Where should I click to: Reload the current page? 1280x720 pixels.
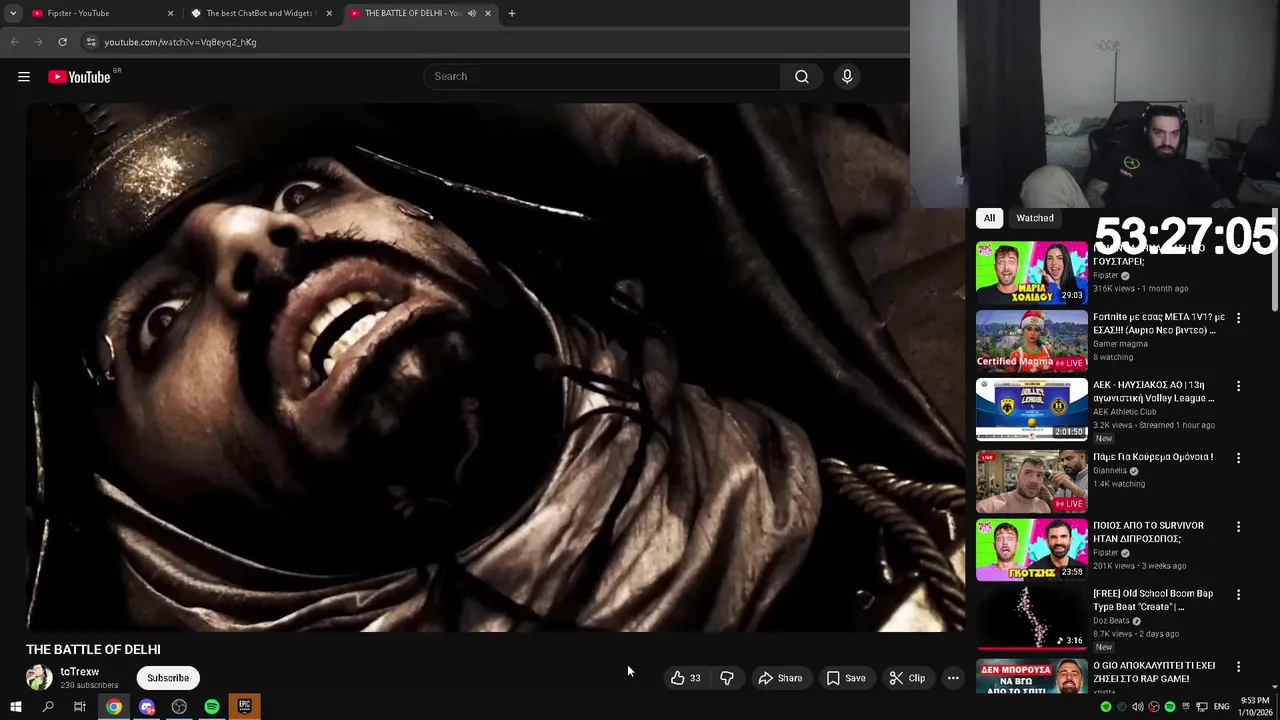coord(62,42)
